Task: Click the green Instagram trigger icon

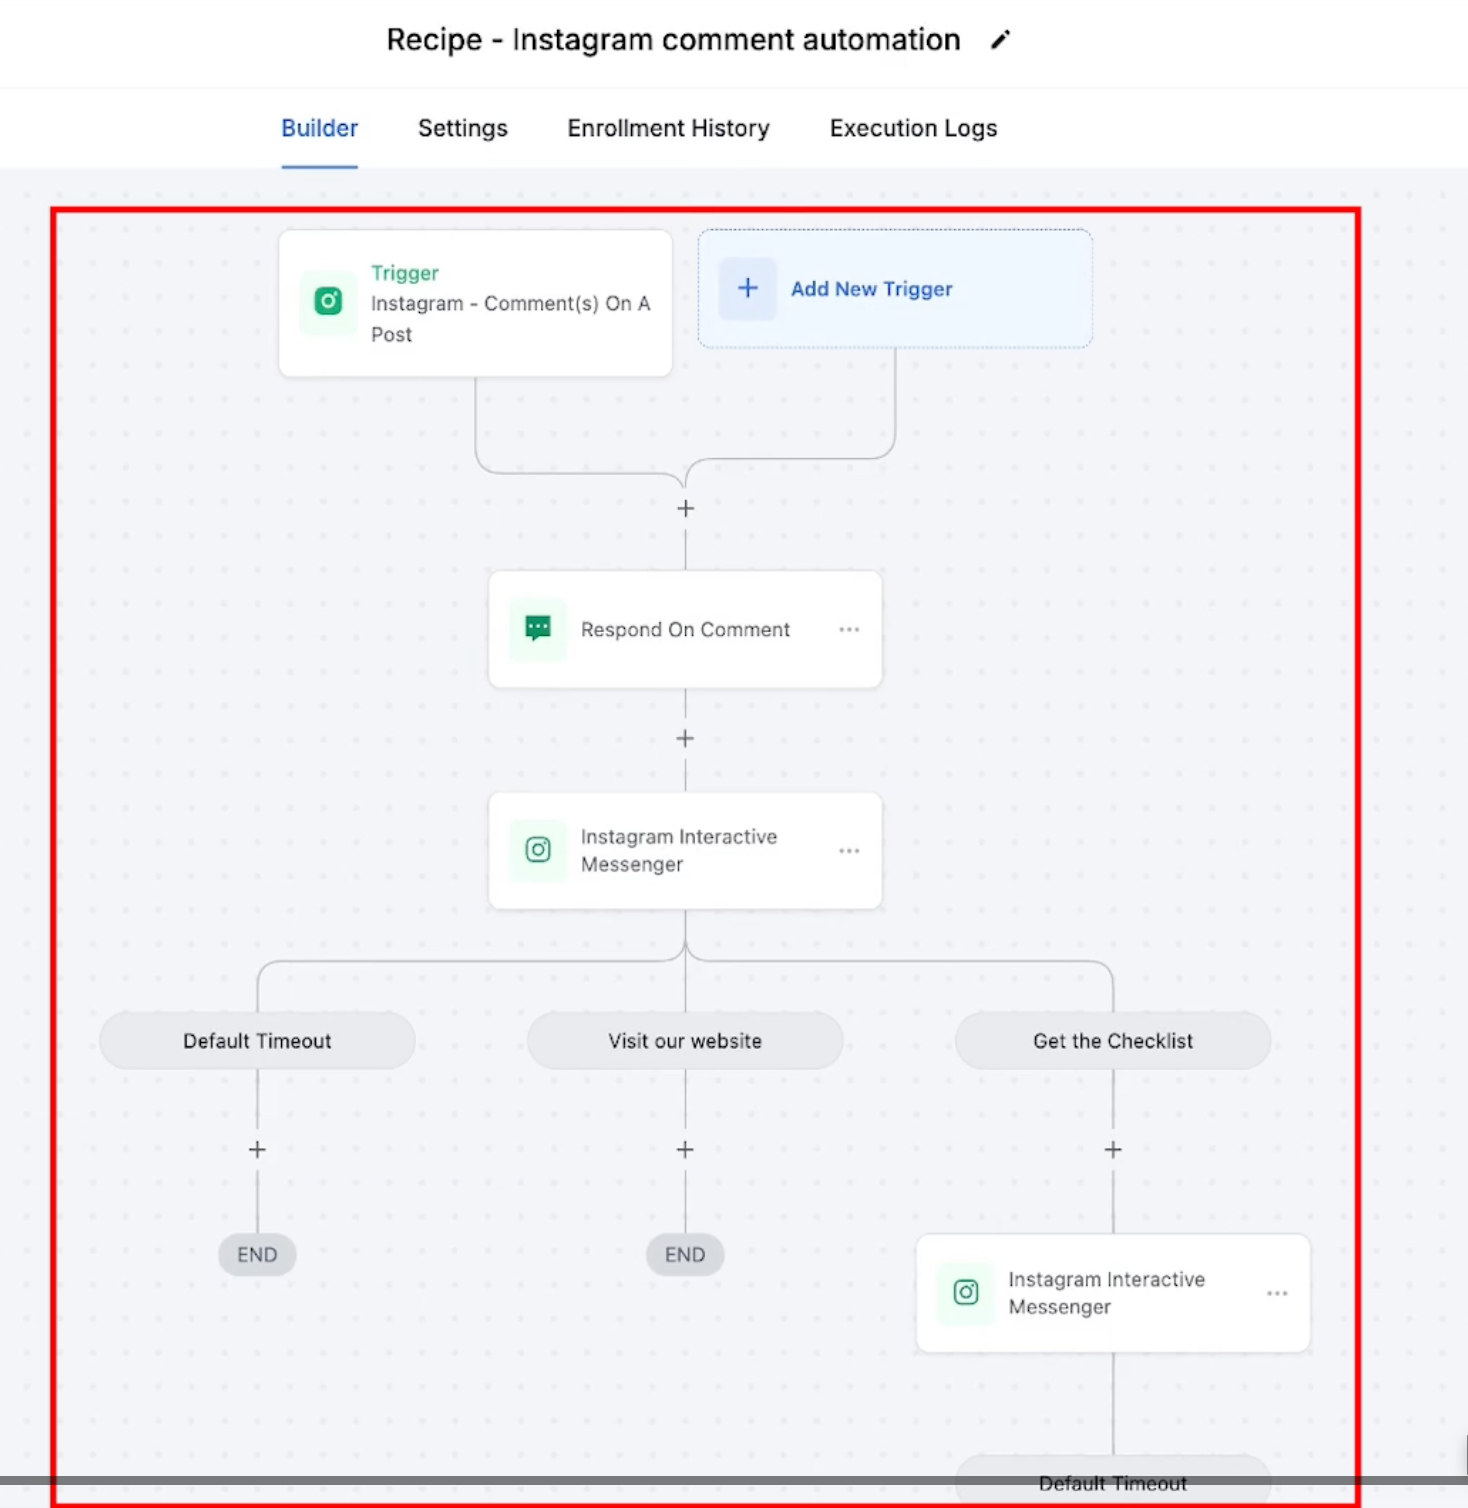Action: 328,302
